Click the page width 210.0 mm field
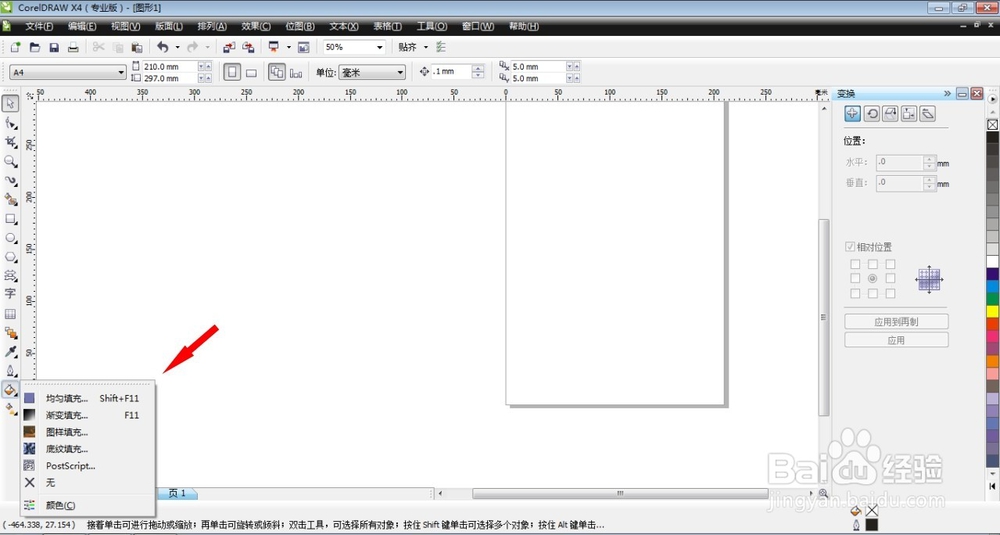The image size is (1000, 535). click(170, 66)
